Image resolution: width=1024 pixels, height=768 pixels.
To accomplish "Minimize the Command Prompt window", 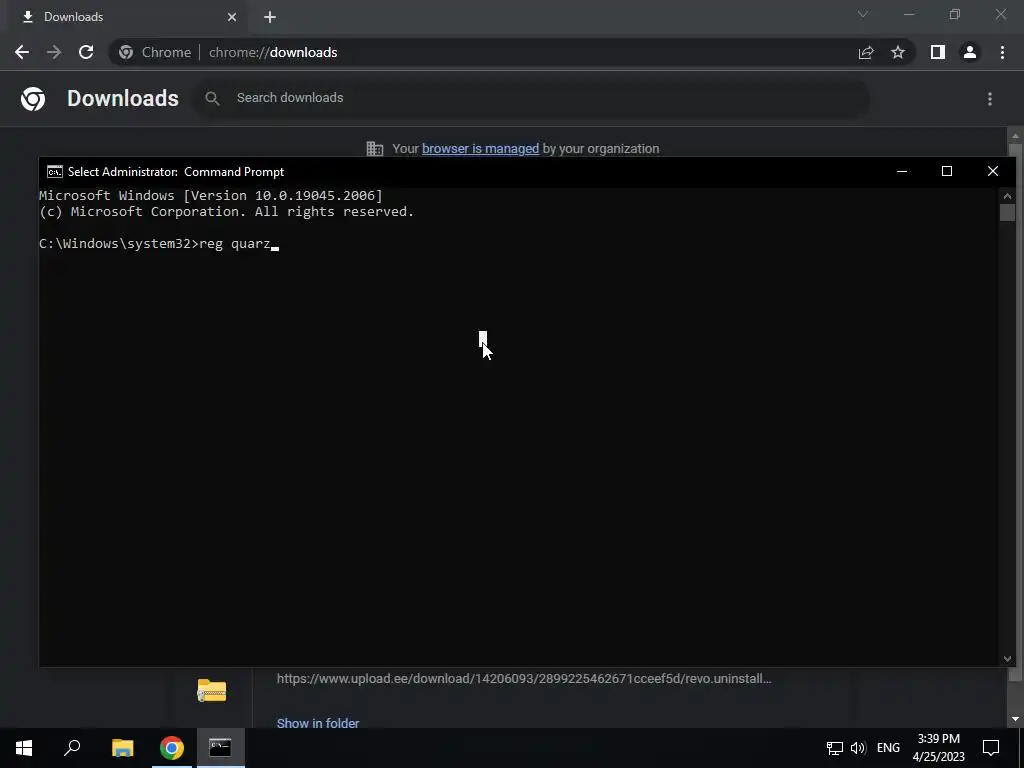I will (x=902, y=172).
